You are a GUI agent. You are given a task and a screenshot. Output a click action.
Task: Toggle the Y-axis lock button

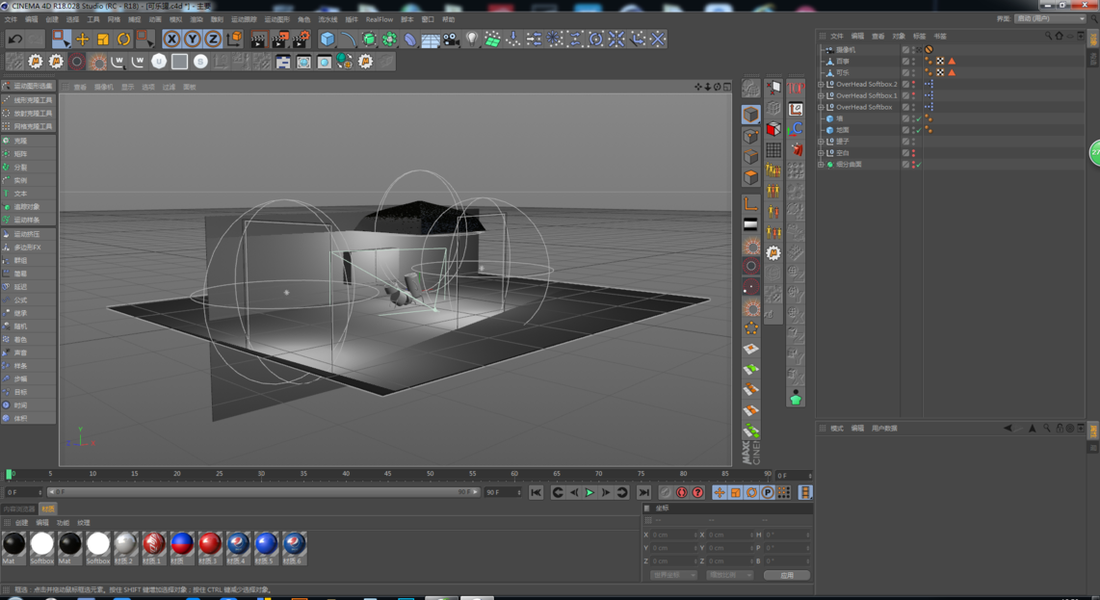pos(192,39)
